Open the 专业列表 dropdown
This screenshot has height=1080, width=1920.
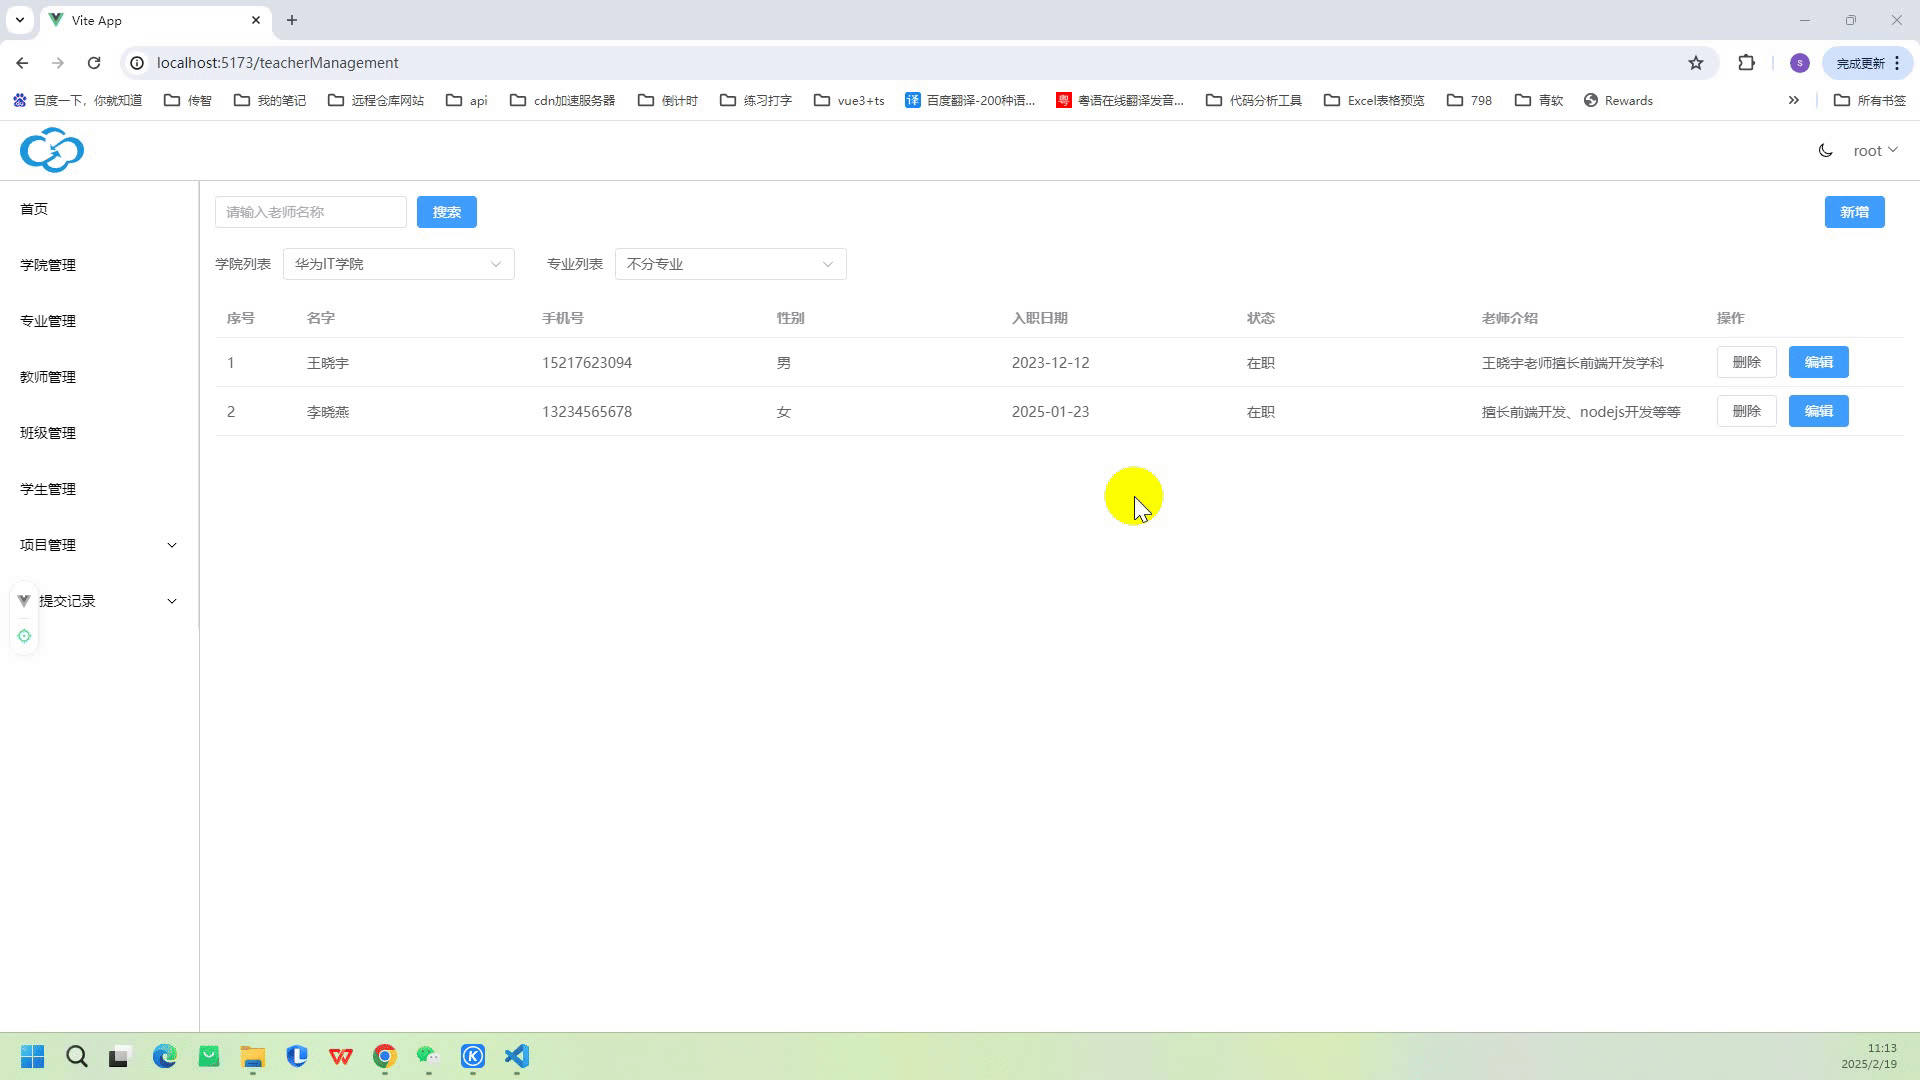[x=730, y=264]
